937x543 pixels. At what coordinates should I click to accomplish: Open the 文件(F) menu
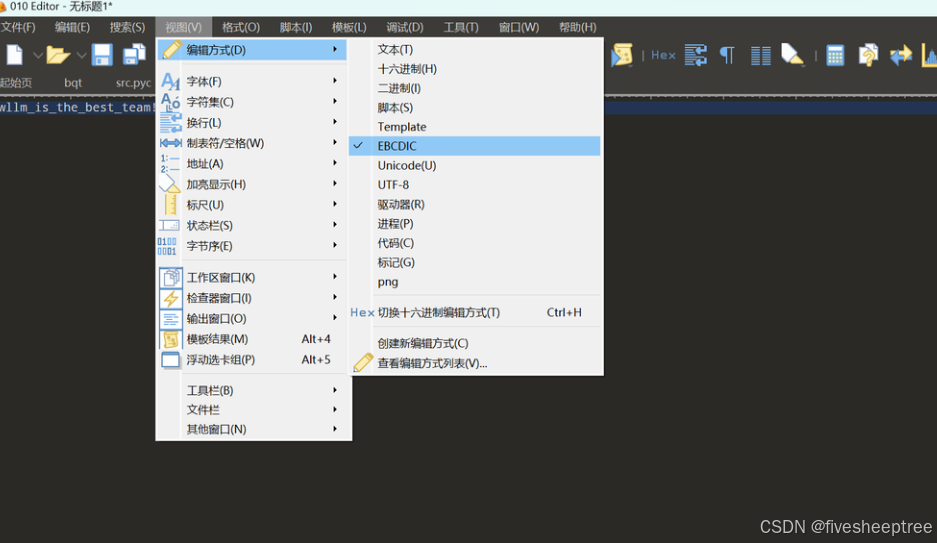point(18,27)
